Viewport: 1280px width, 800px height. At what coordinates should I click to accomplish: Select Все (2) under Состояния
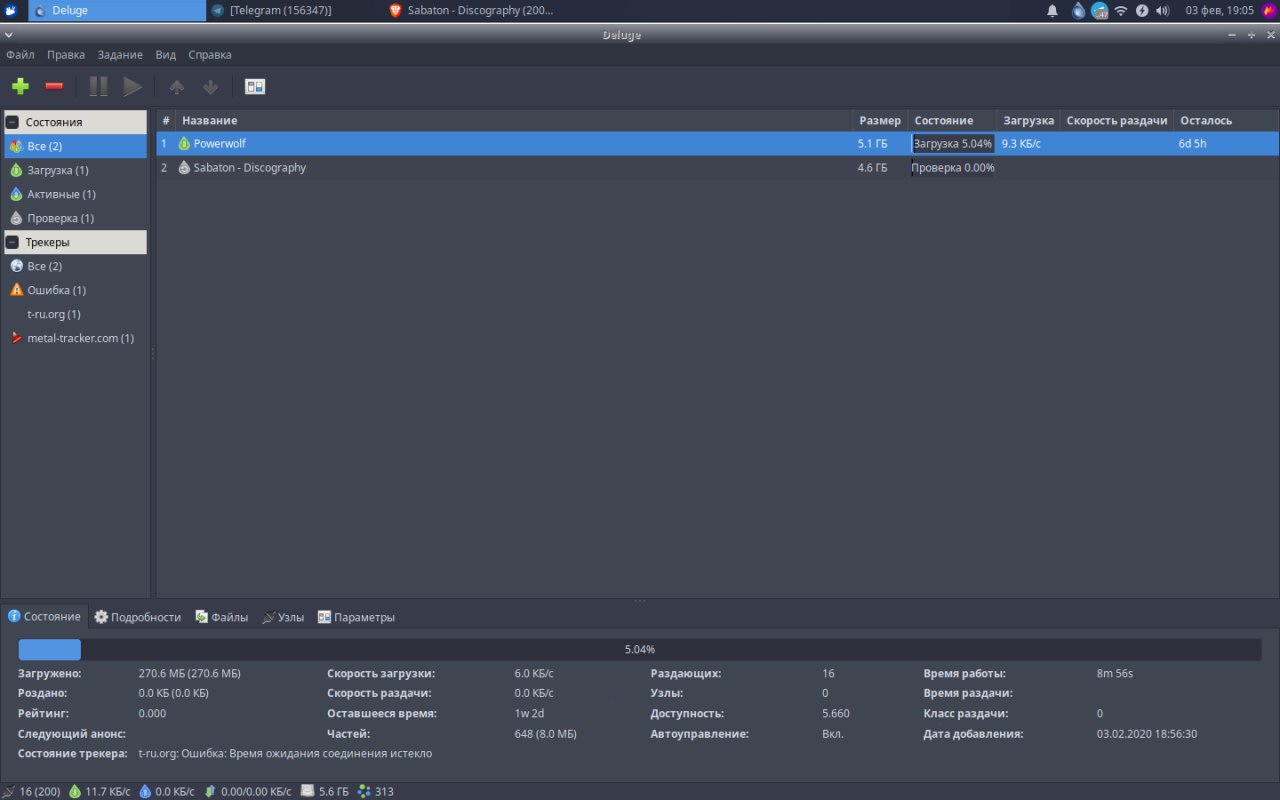[x=75, y=146]
